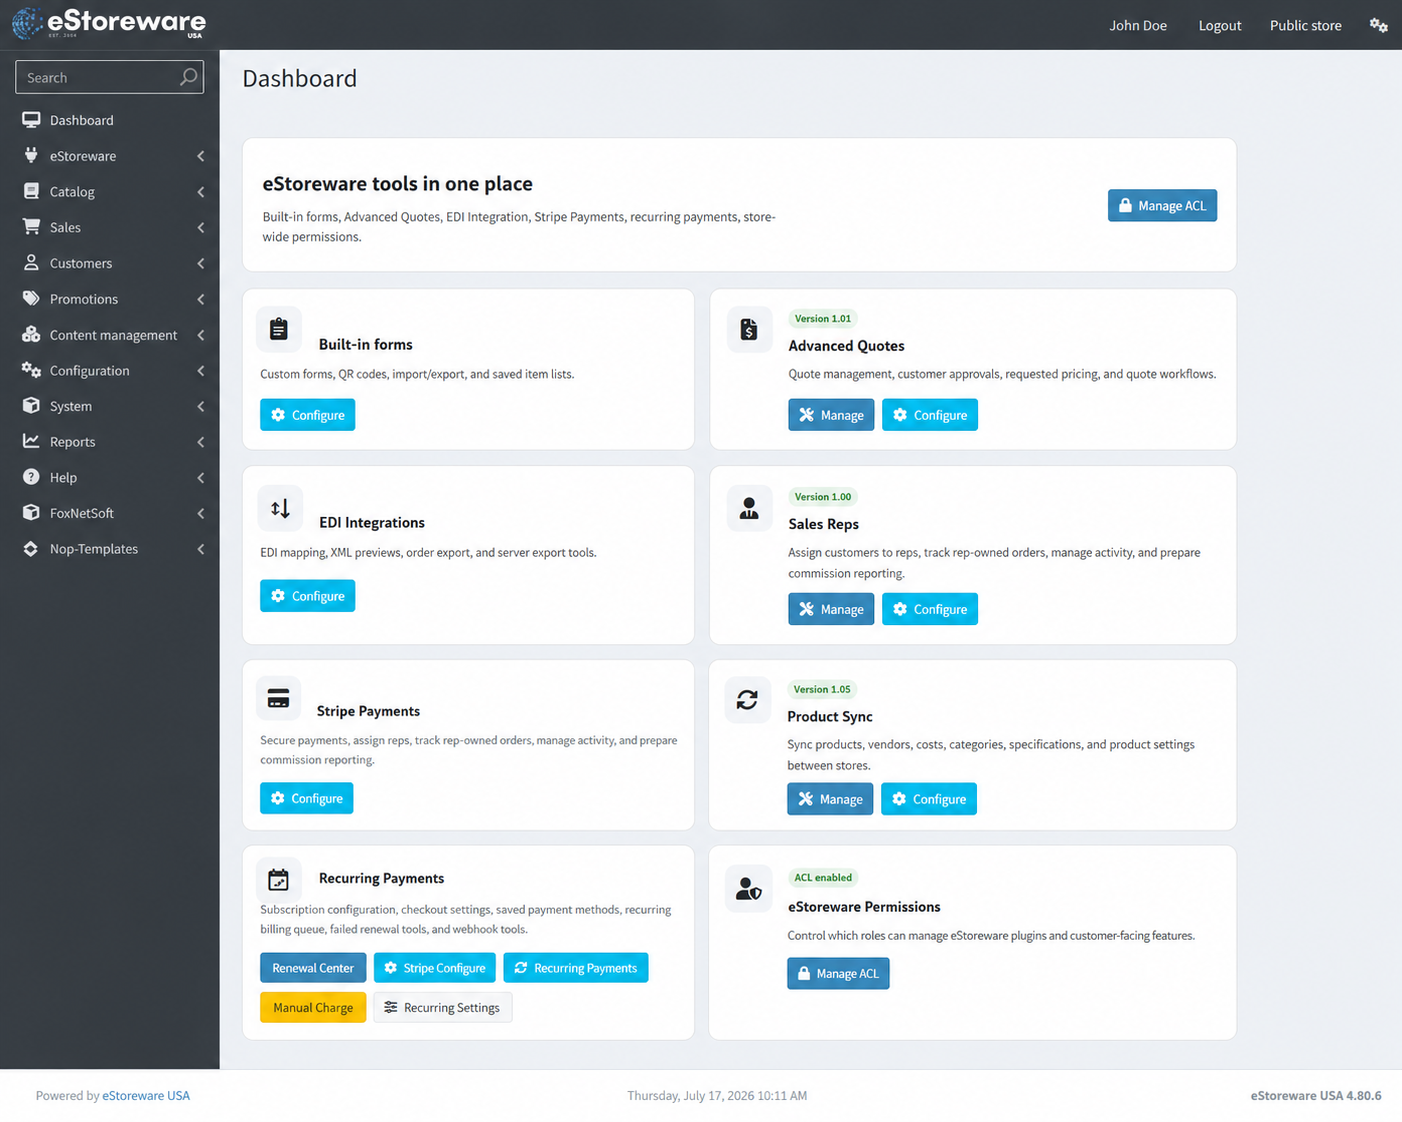Click the Stripe Payments credit card icon

coord(278,699)
